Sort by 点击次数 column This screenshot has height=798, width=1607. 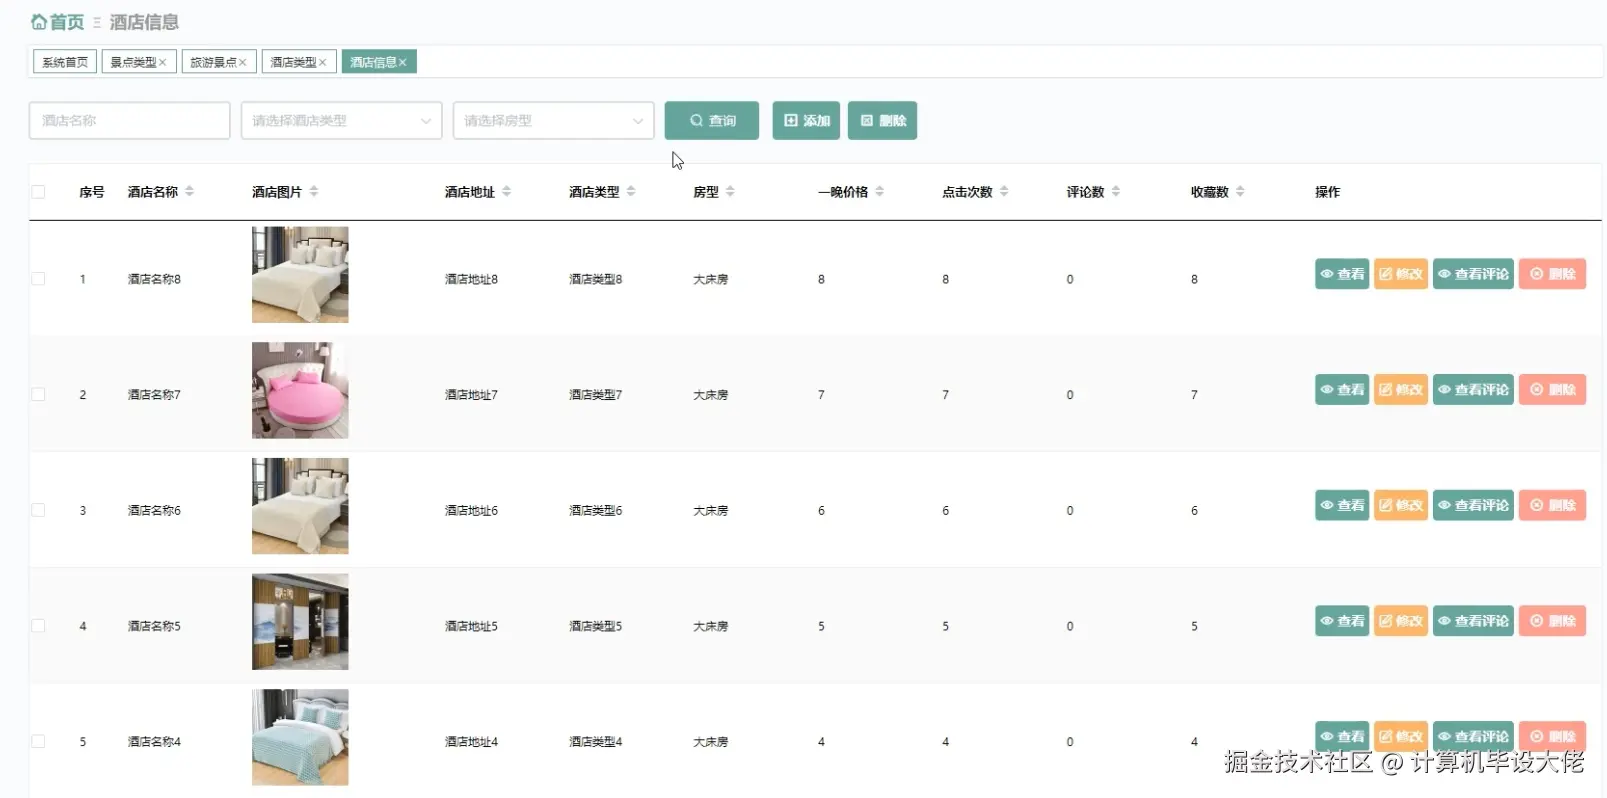(1004, 191)
